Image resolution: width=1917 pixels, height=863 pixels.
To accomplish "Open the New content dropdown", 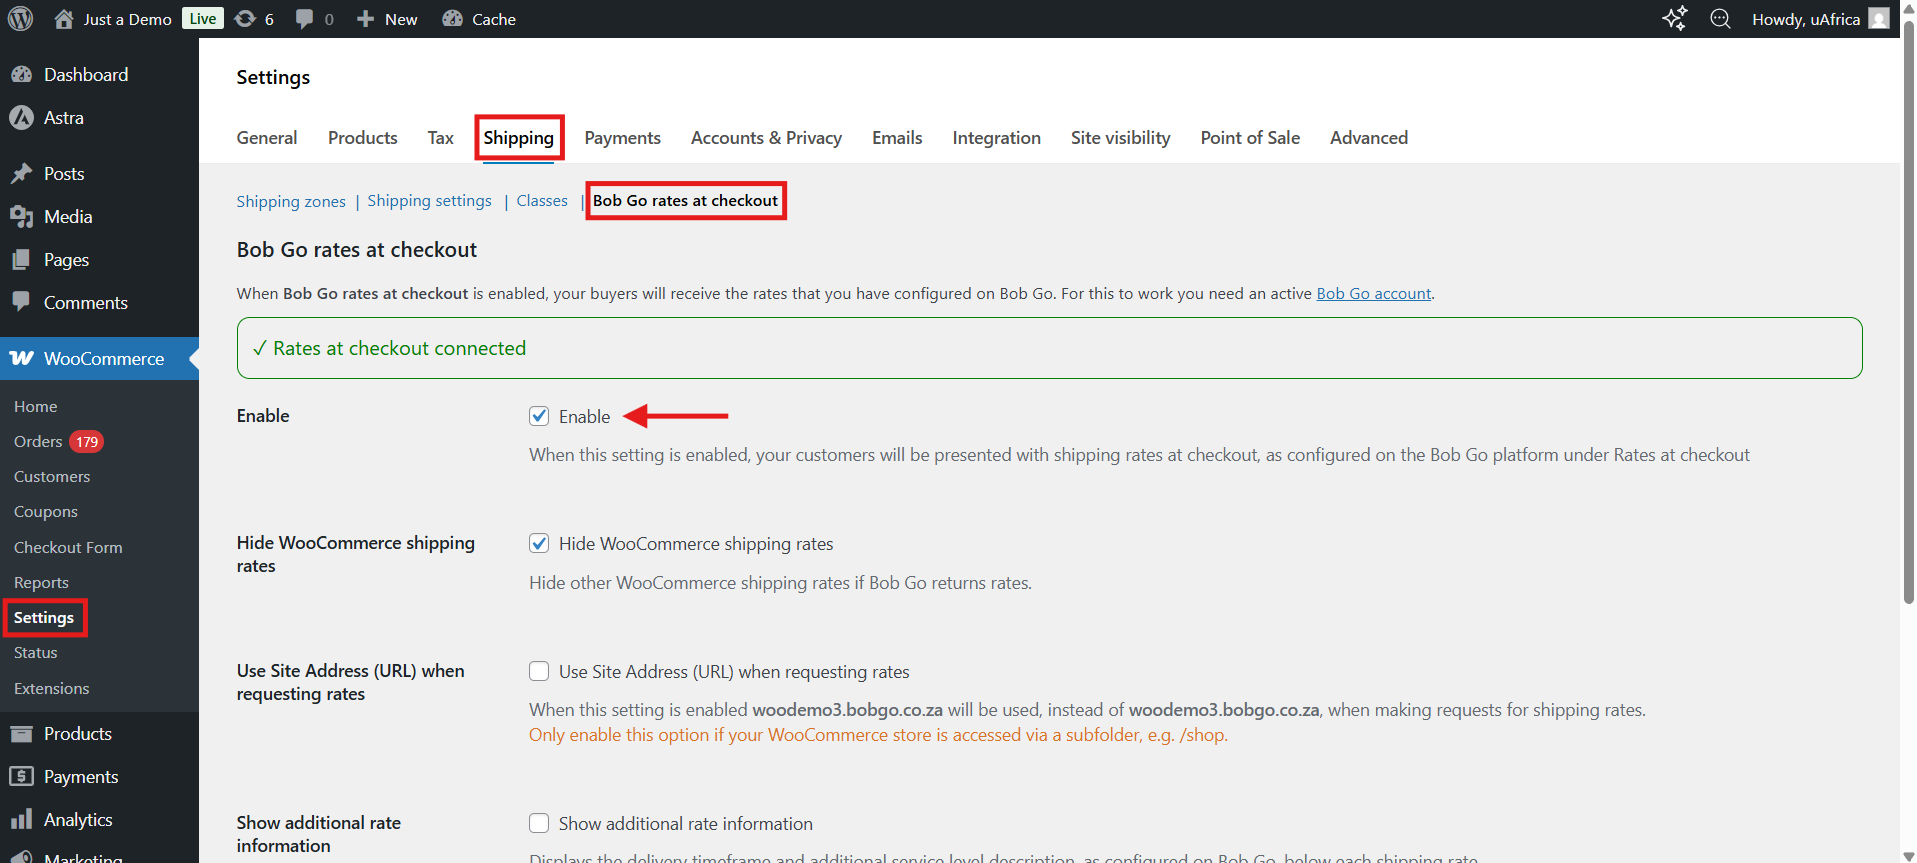I will [388, 19].
